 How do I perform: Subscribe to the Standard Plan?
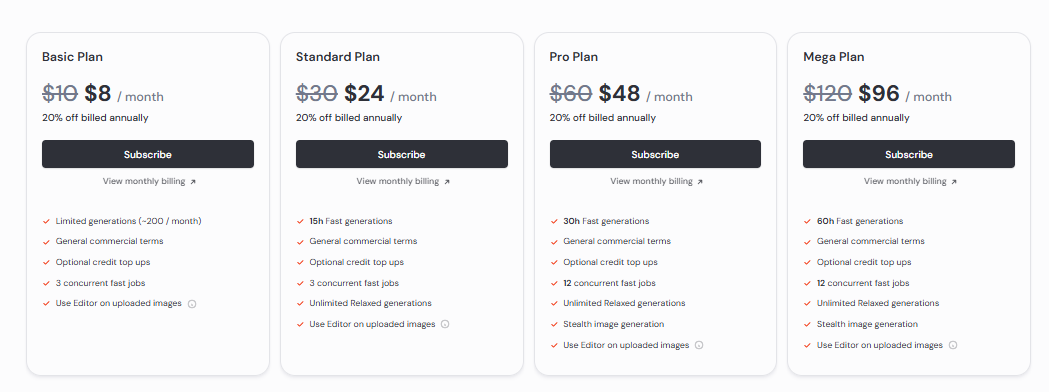click(x=401, y=154)
